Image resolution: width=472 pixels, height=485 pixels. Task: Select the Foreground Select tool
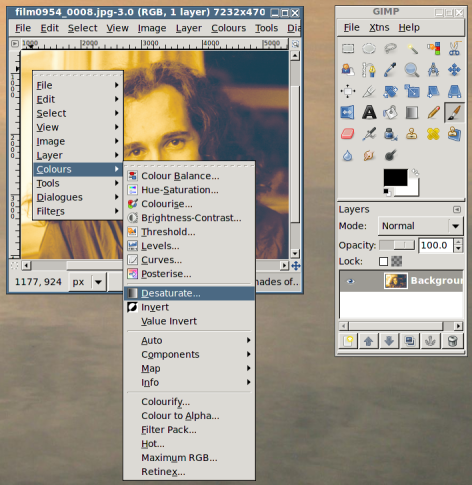[x=348, y=70]
